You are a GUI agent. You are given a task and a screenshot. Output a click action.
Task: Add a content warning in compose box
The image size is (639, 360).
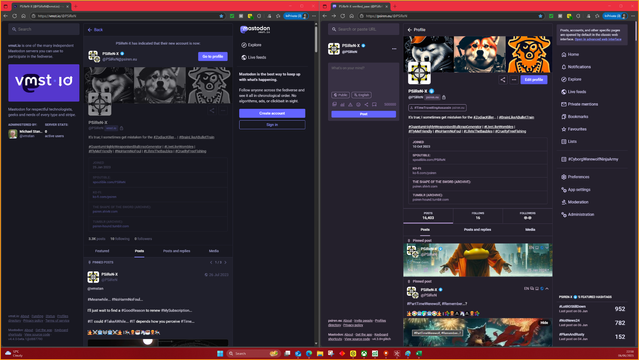350,105
